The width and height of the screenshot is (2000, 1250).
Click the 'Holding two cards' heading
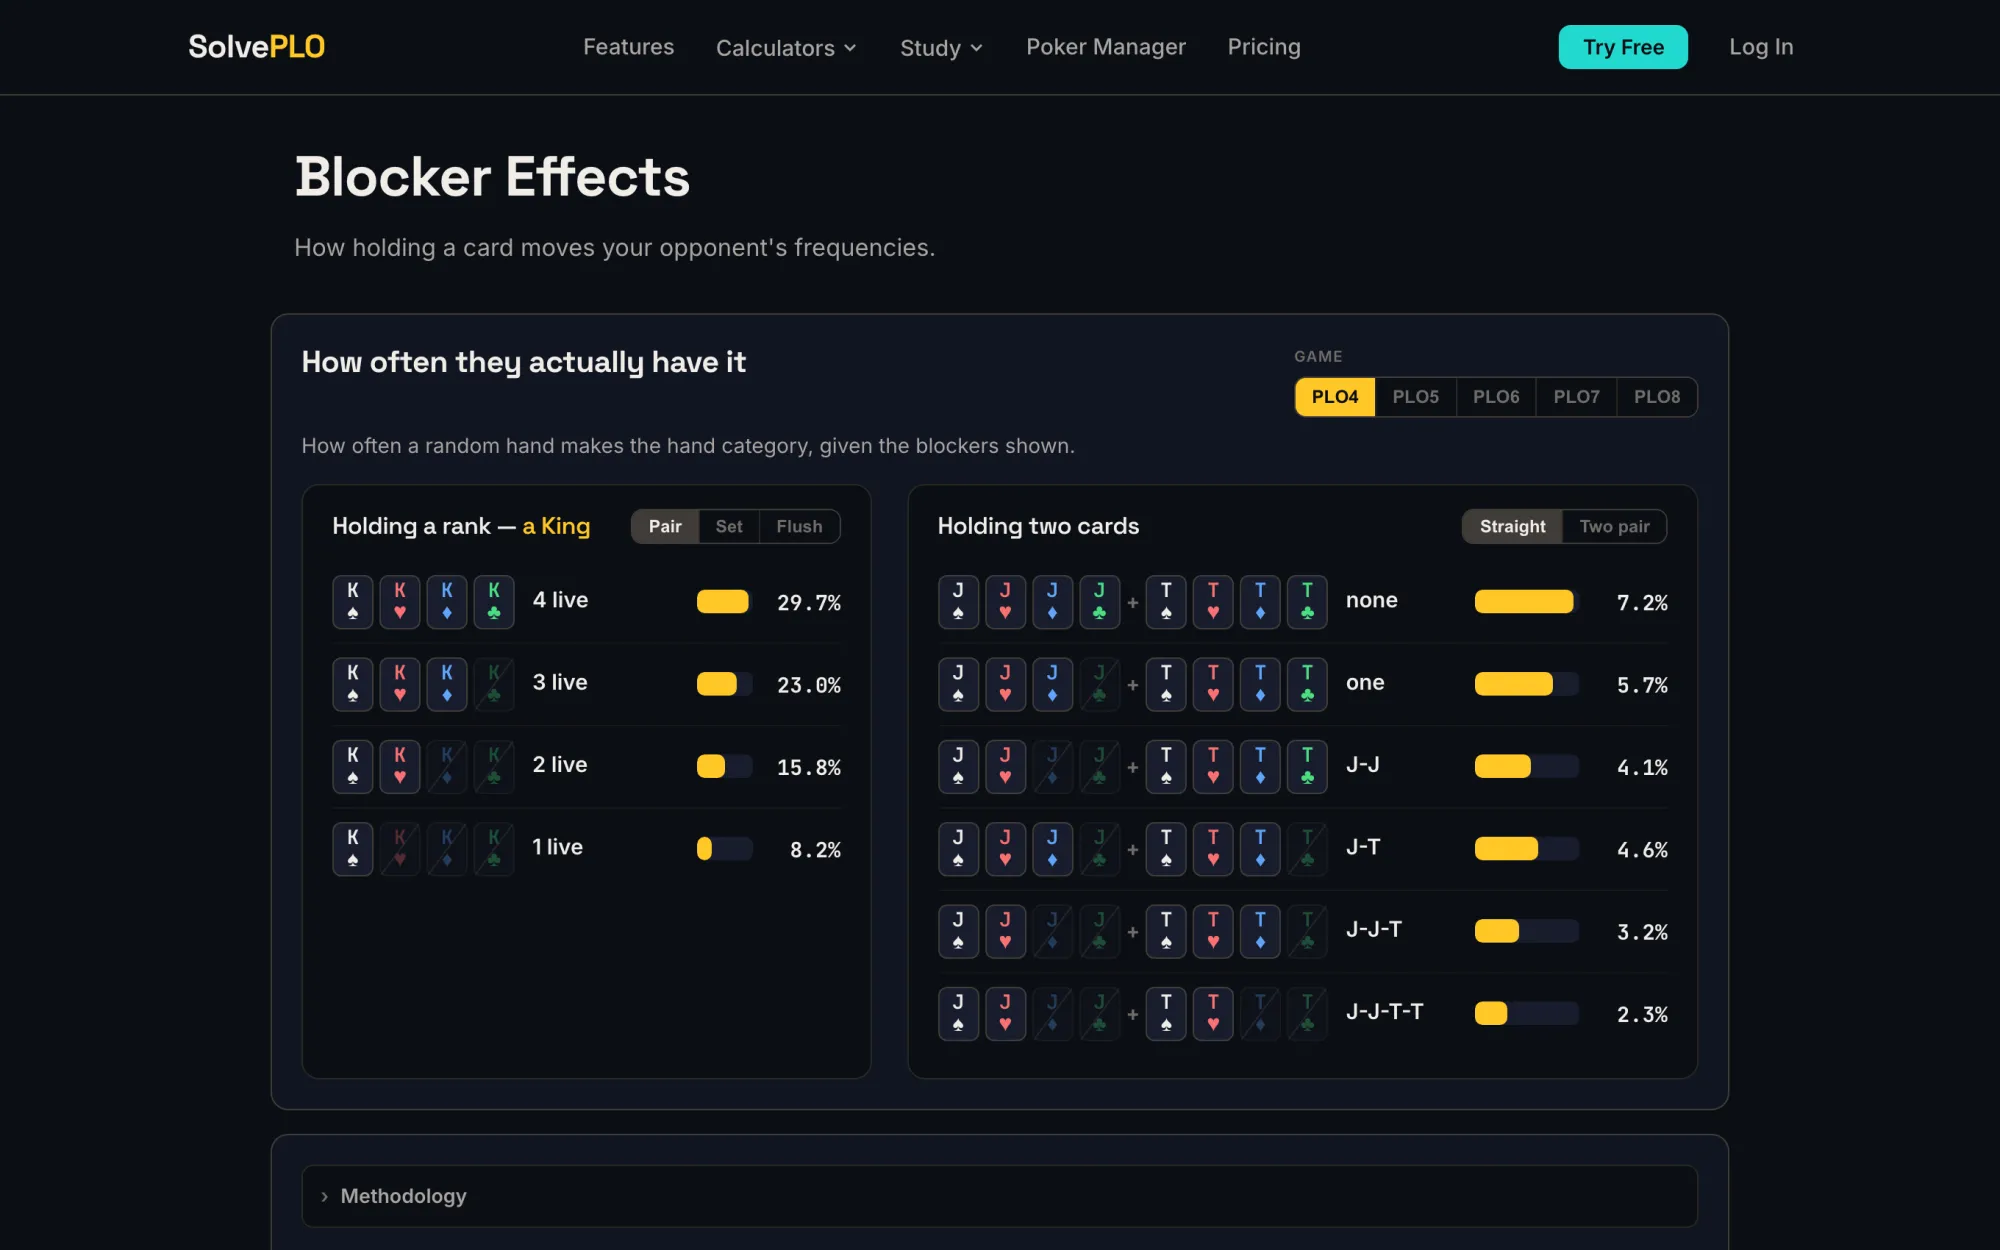coord(1038,526)
